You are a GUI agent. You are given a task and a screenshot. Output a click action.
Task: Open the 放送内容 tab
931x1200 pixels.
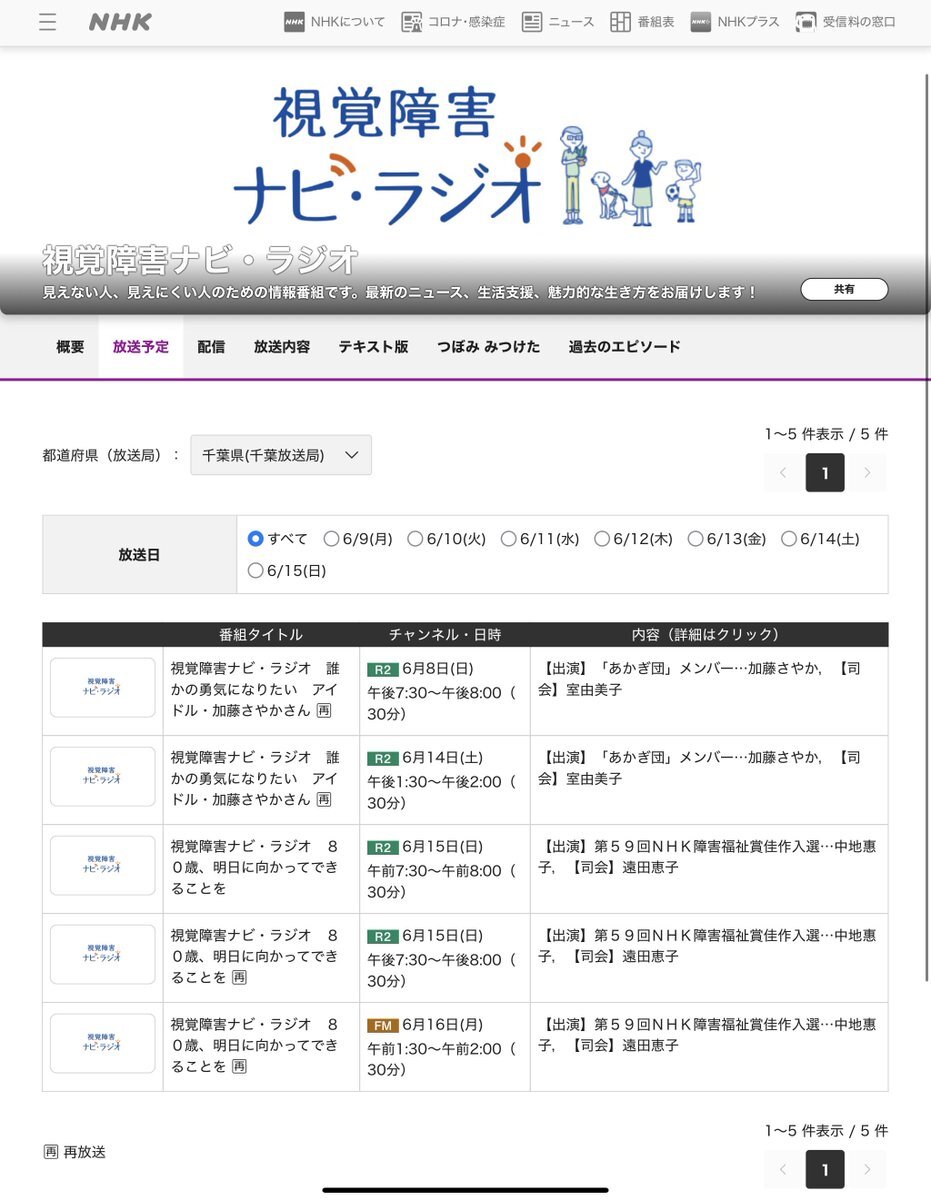(x=282, y=347)
